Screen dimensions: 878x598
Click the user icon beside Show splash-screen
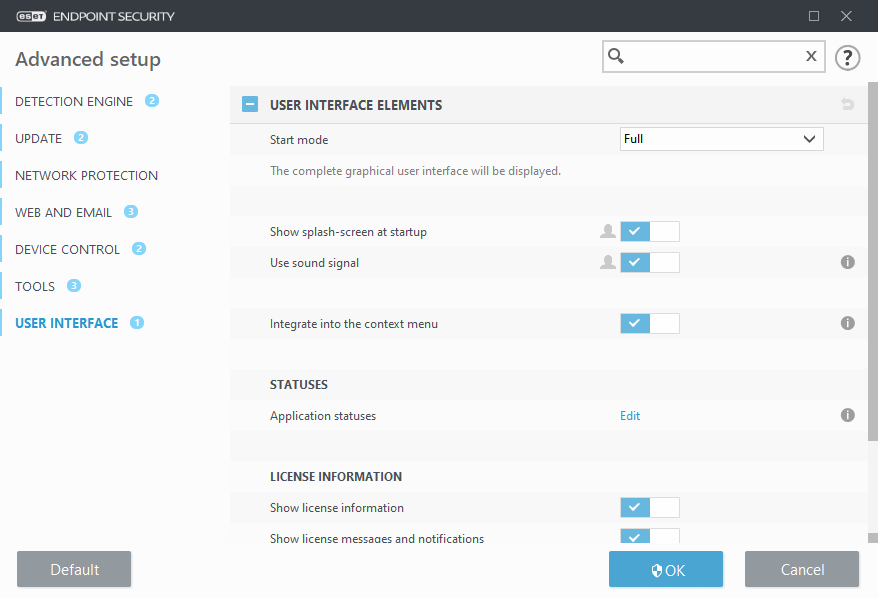[x=607, y=231]
